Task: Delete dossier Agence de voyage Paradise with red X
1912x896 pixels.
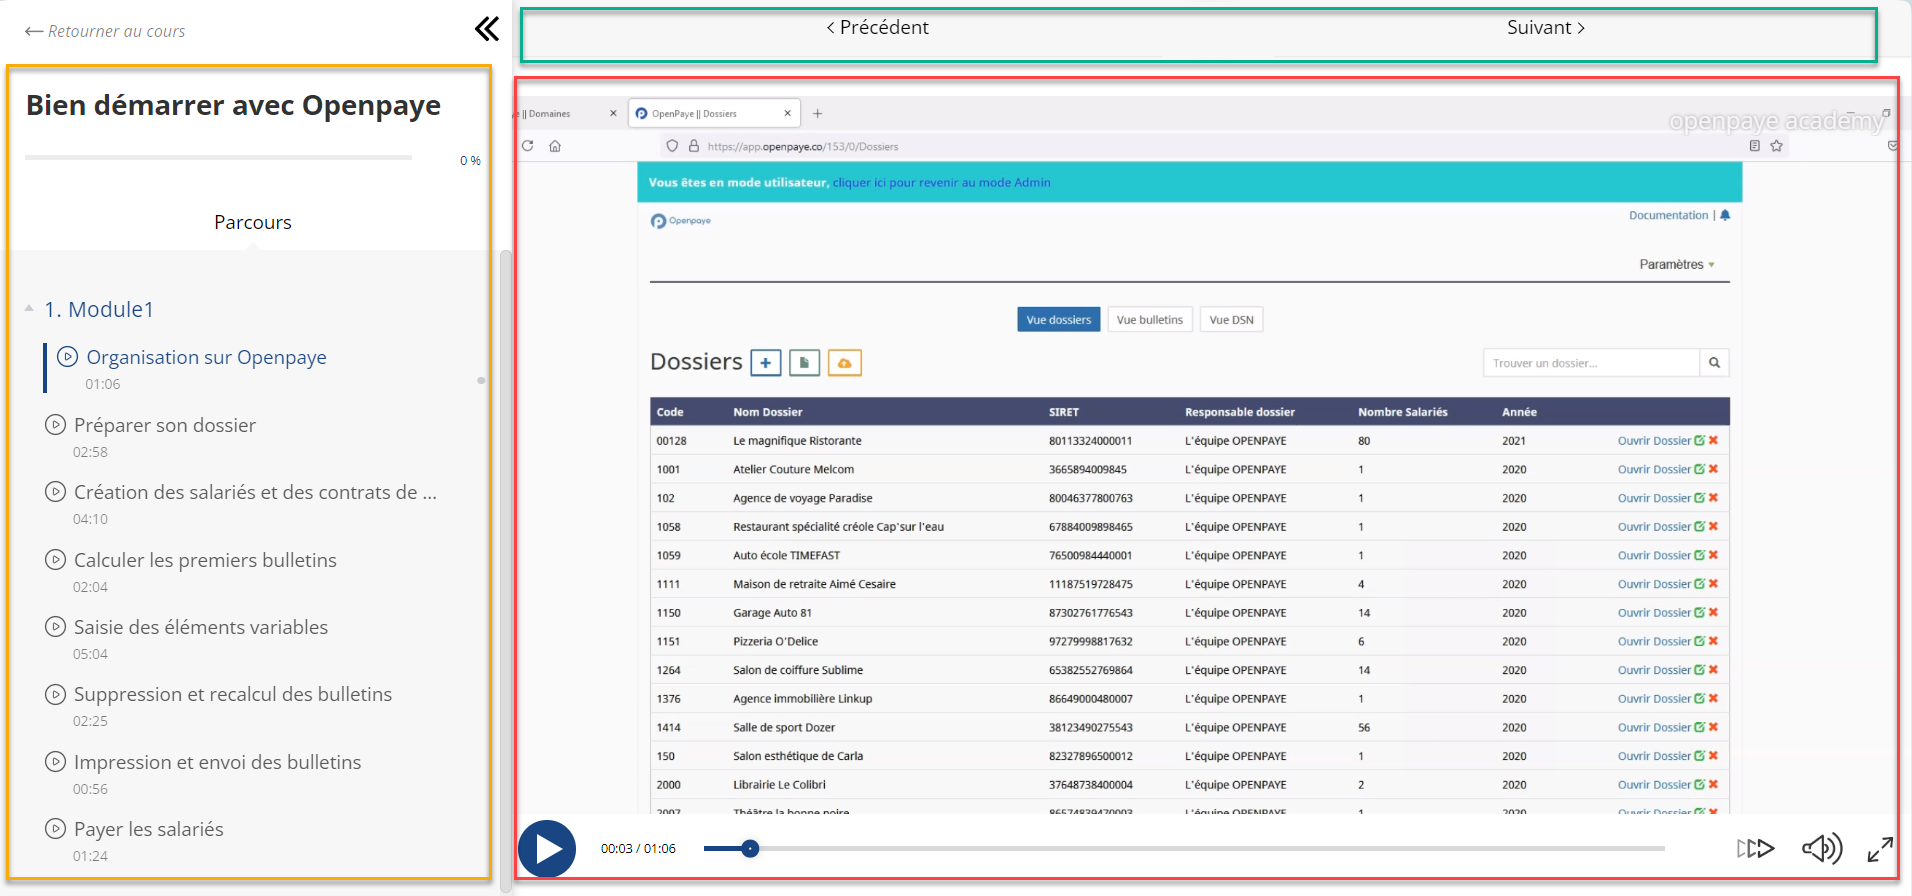Action: (x=1713, y=498)
